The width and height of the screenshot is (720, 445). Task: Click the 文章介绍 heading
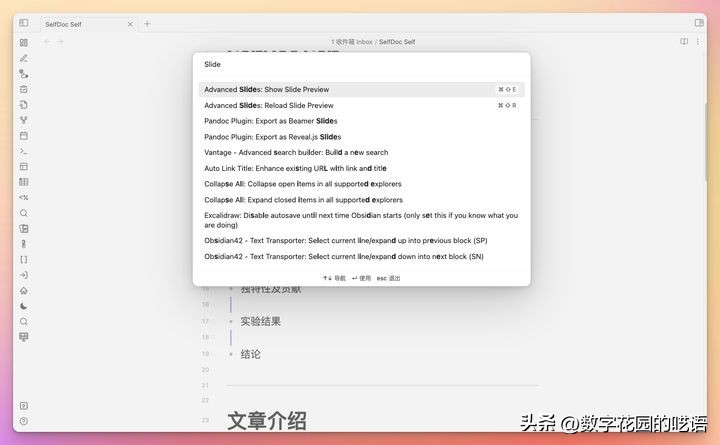(x=267, y=421)
